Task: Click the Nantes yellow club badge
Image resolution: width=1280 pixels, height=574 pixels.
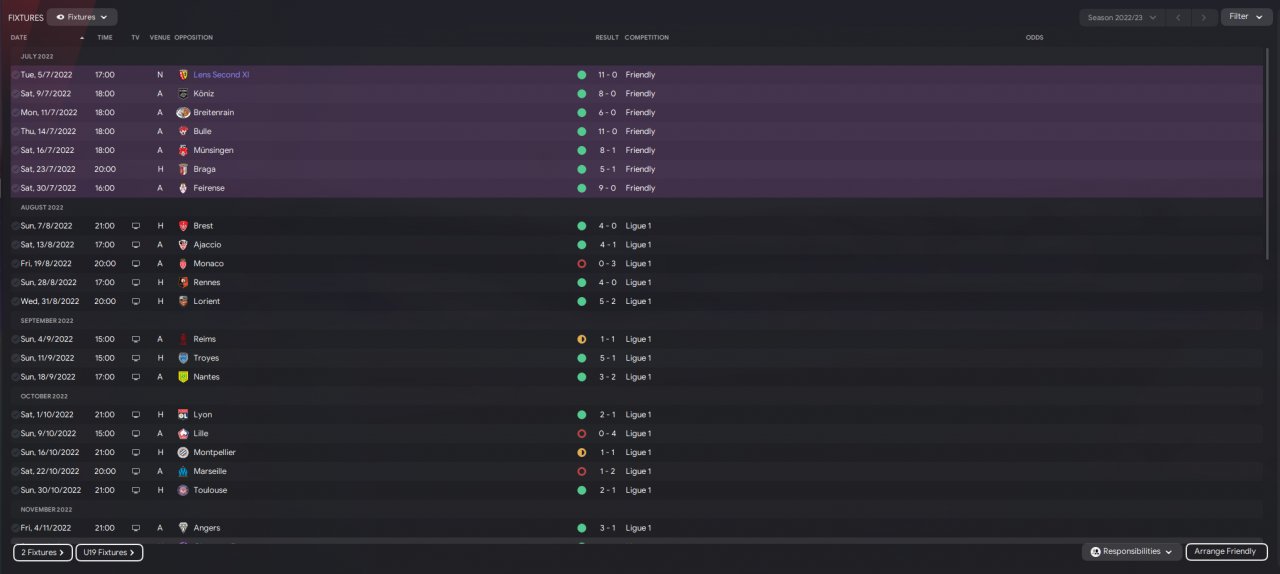Action: pos(183,378)
